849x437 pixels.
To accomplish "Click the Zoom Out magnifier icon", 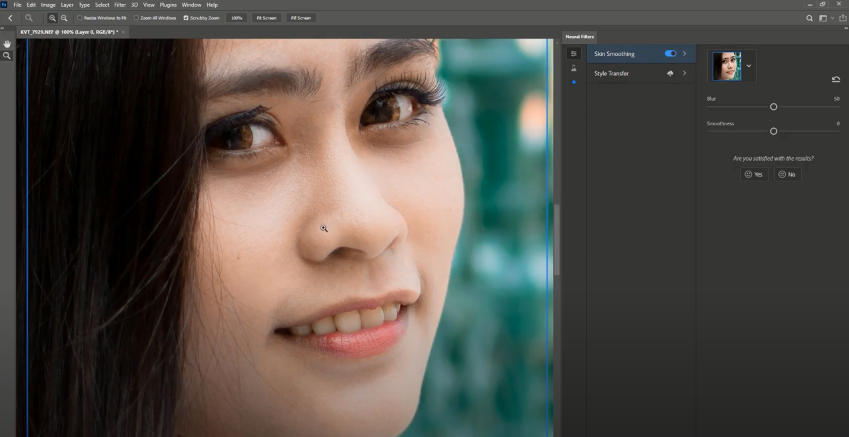I will tap(65, 18).
